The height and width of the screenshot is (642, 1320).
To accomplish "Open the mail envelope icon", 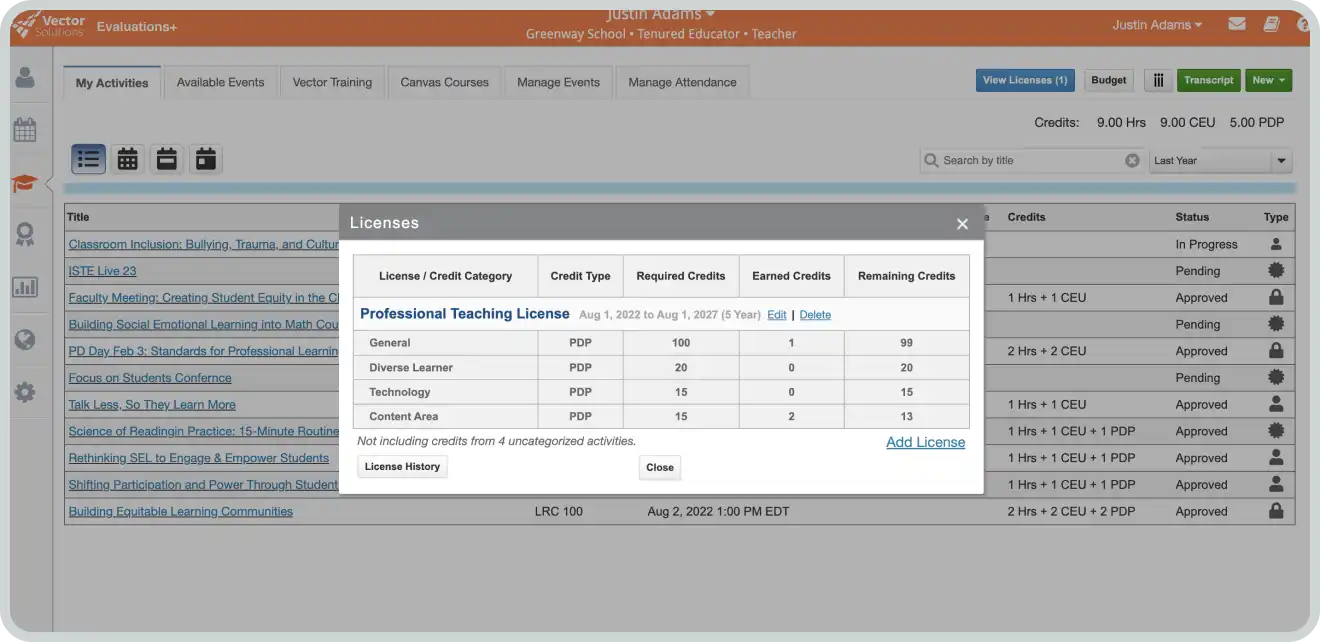I will coord(1237,24).
